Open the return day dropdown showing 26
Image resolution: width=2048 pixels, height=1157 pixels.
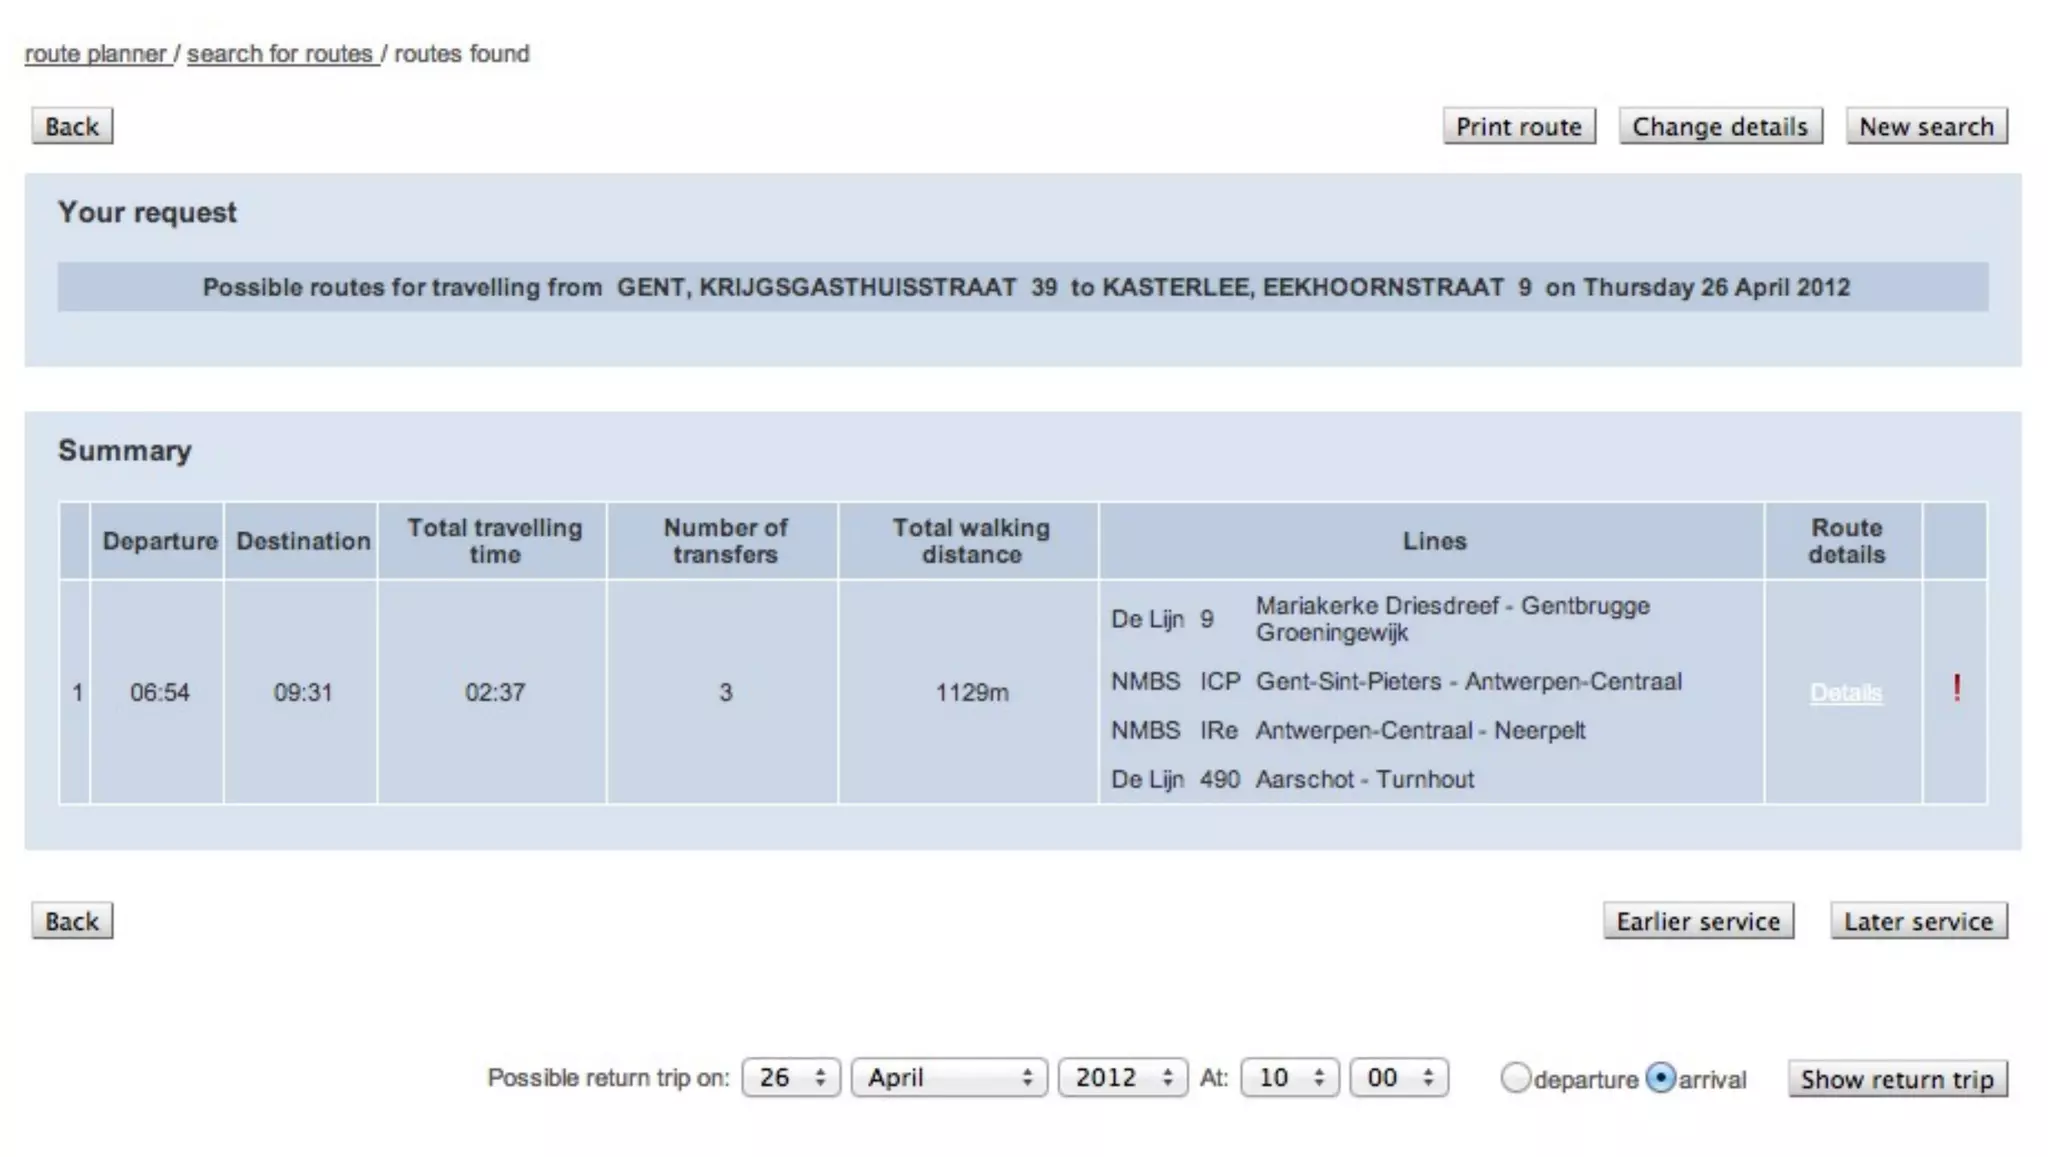pyautogui.click(x=791, y=1078)
